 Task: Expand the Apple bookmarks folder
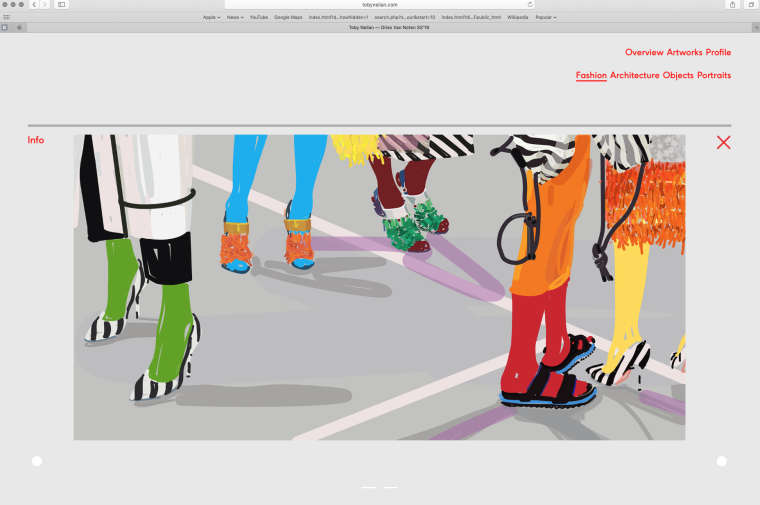211,17
